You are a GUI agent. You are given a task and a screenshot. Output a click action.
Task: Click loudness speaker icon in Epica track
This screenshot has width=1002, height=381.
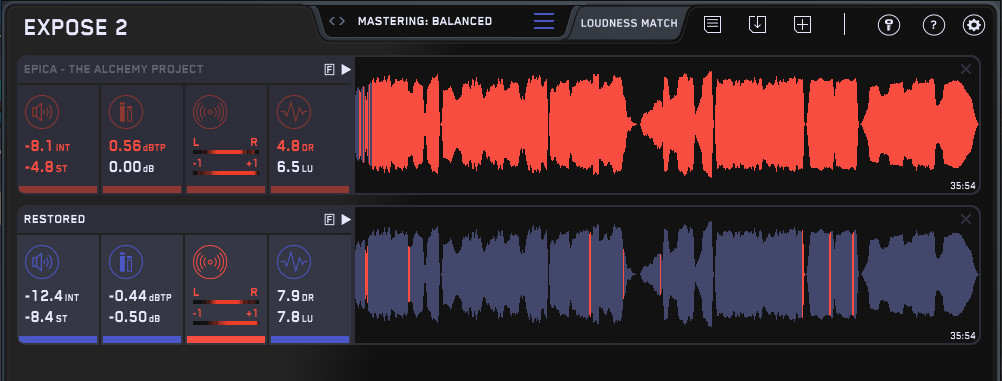[x=42, y=113]
